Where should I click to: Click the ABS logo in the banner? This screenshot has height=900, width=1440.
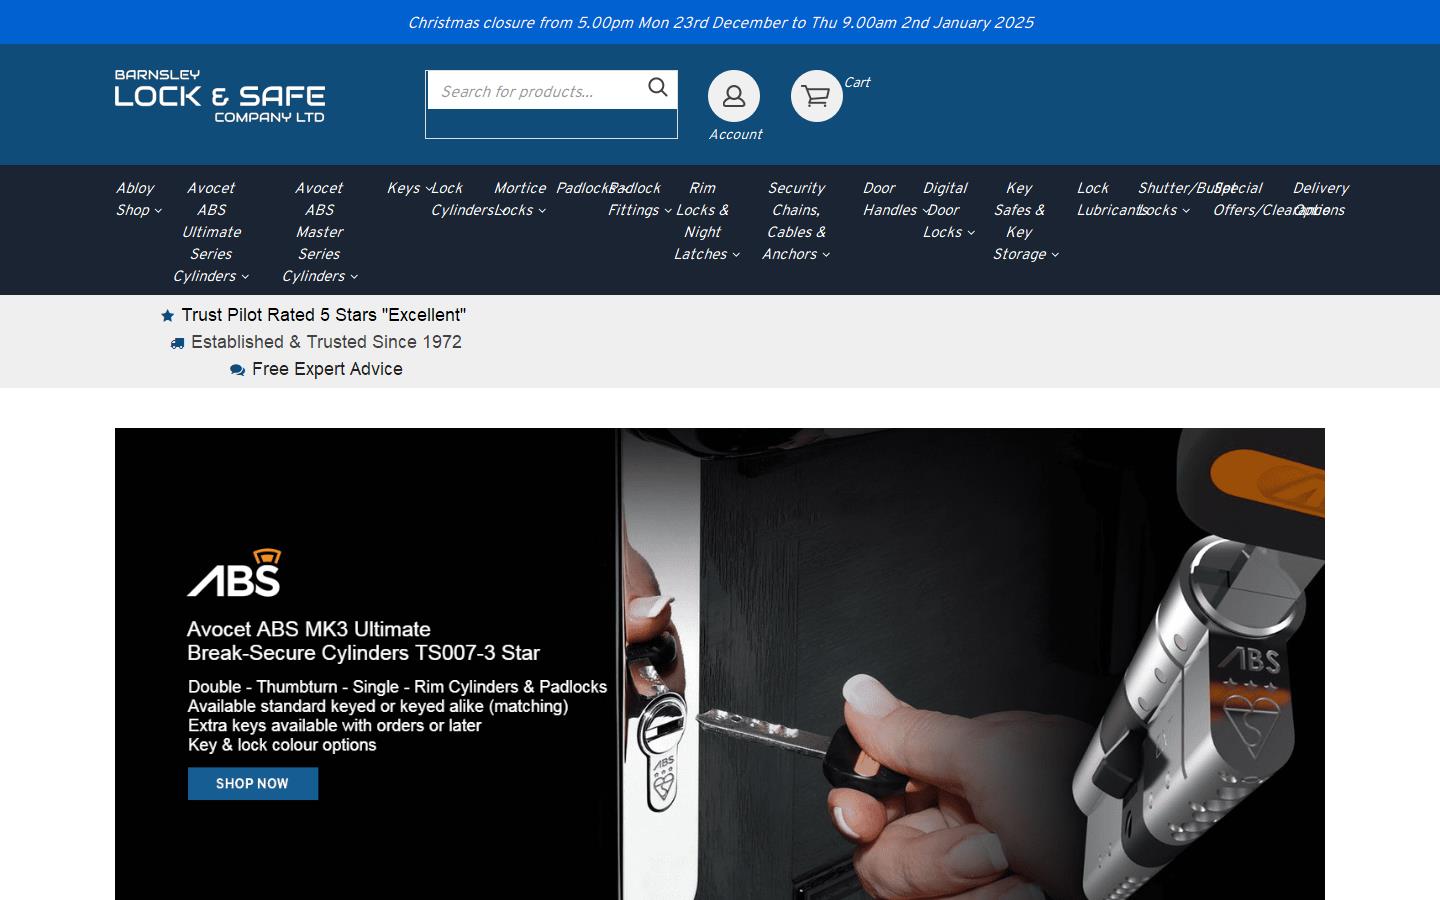[x=233, y=572]
